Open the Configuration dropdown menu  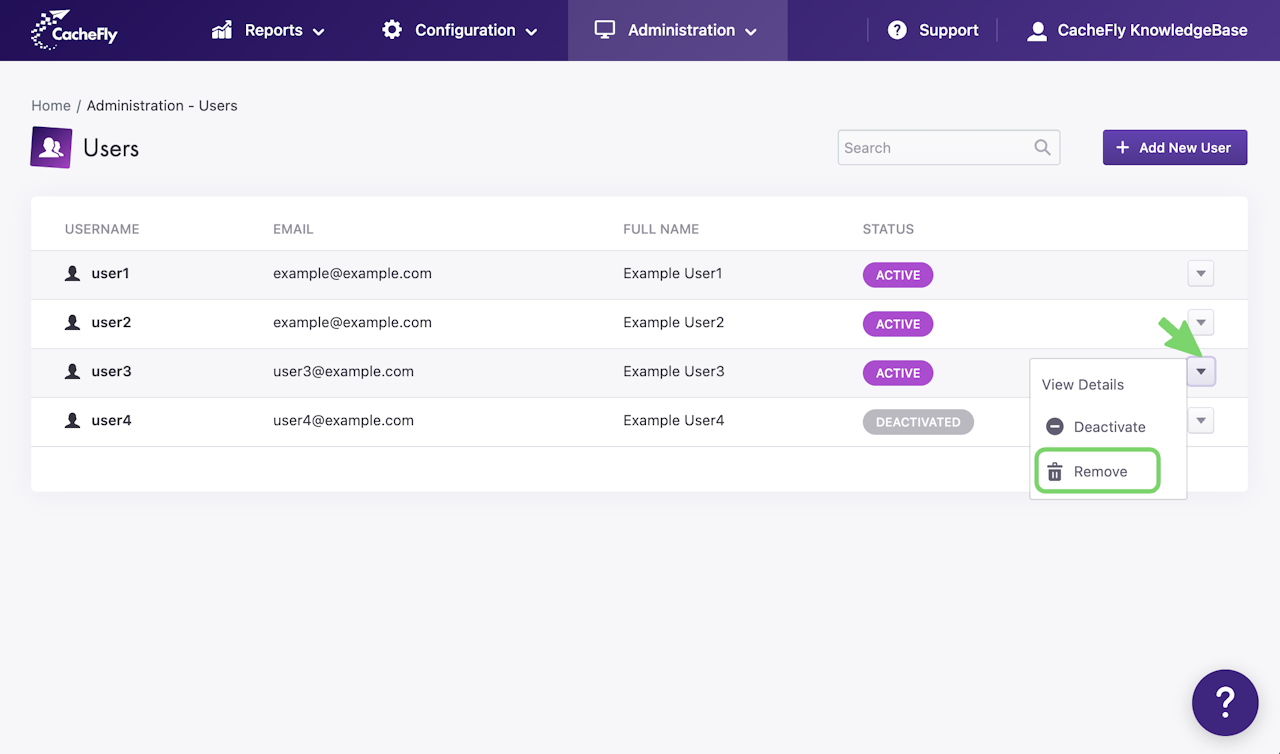point(460,30)
